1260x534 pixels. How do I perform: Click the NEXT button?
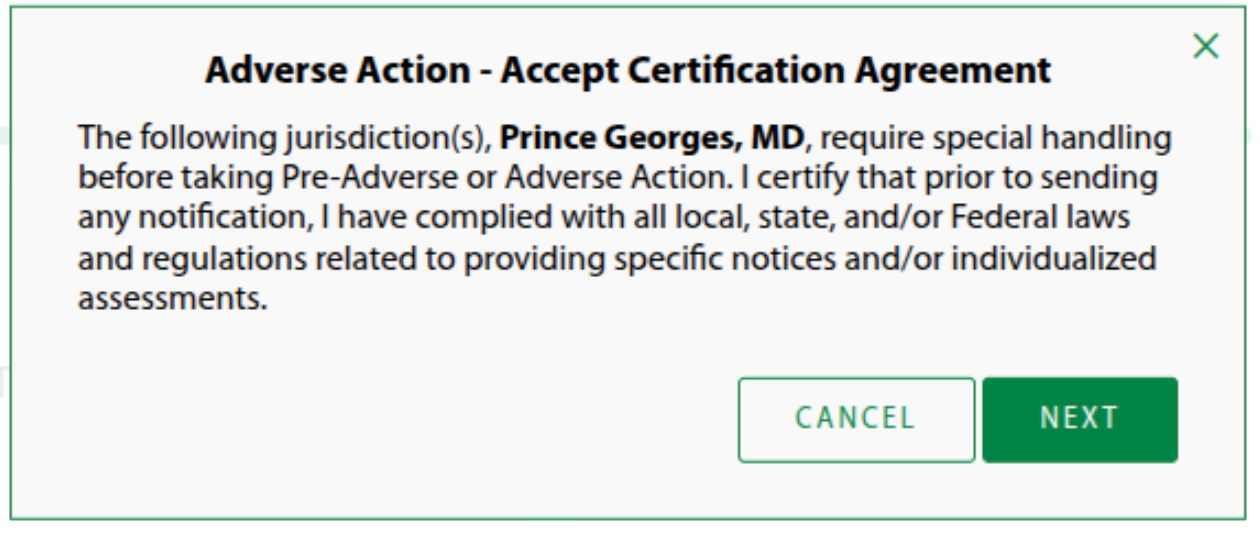pos(1079,419)
